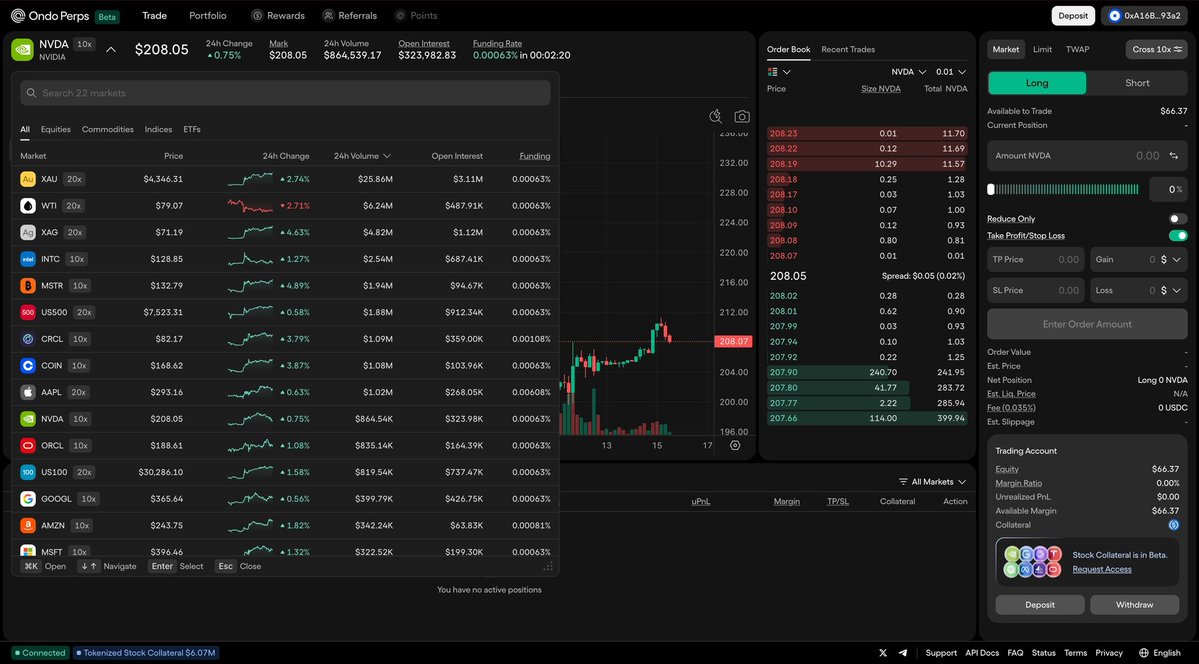The image size is (1199, 664).
Task: Click the chart indicator icon beside the camera
Action: [x=716, y=116]
